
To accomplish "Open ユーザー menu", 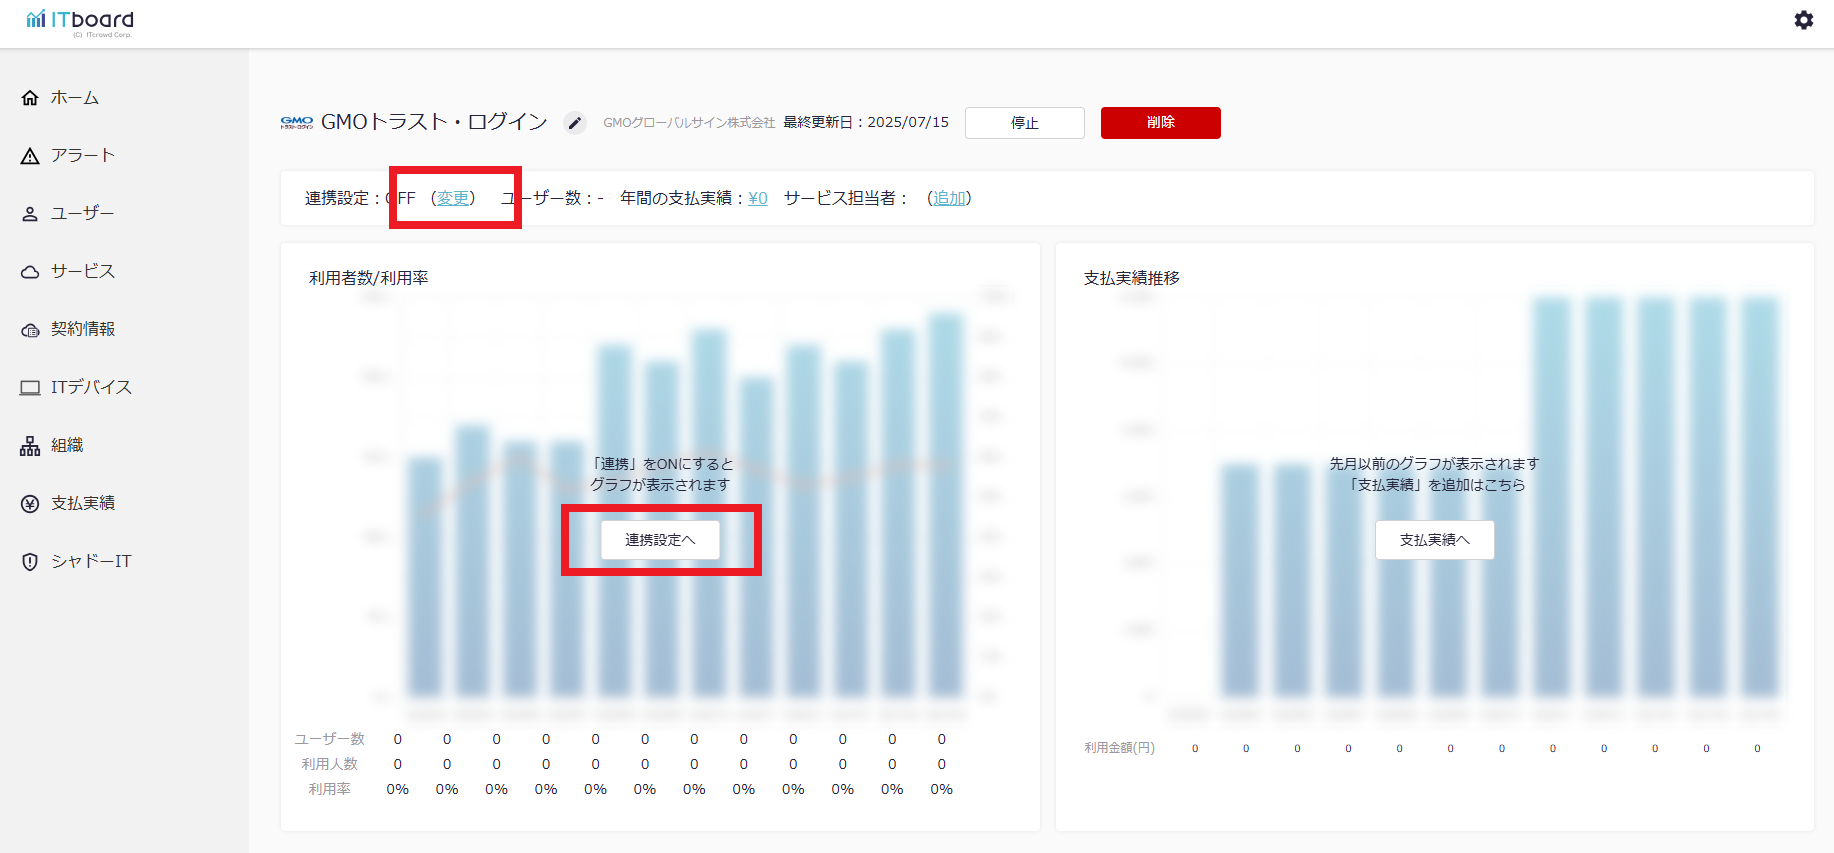I will pos(83,214).
